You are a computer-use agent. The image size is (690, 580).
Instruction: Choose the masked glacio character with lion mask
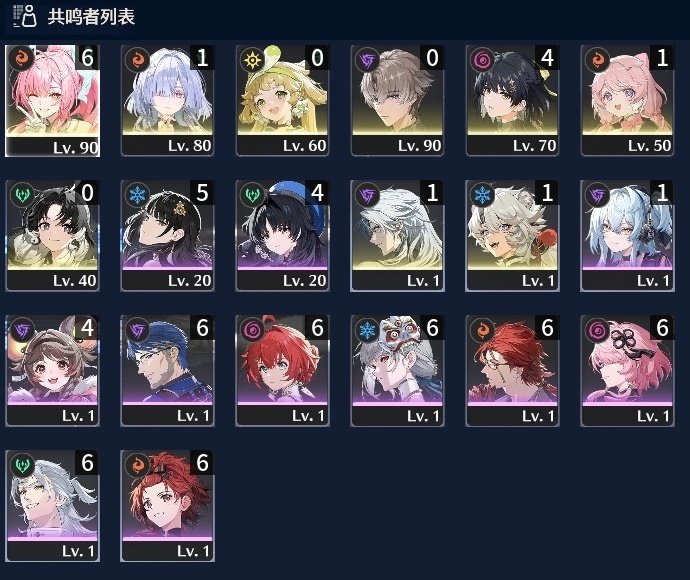click(397, 371)
